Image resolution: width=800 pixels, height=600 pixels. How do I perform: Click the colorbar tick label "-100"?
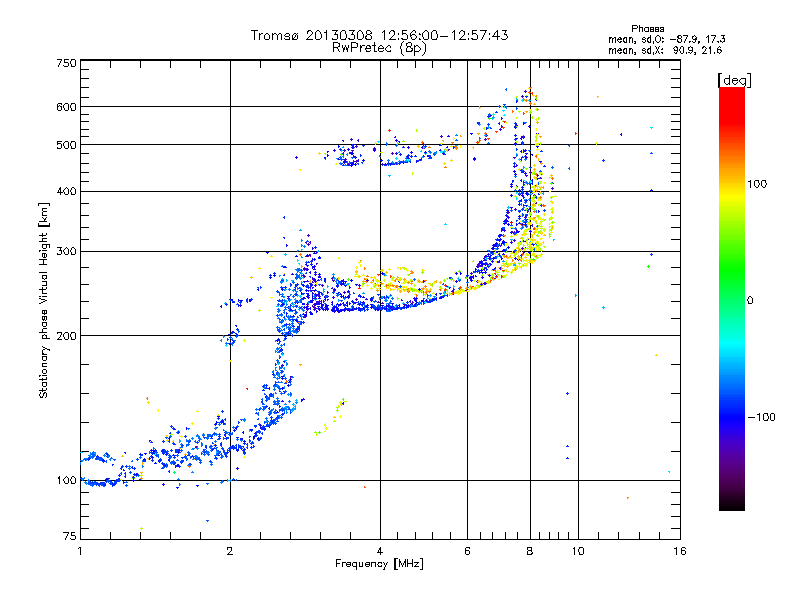pyautogui.click(x=761, y=417)
